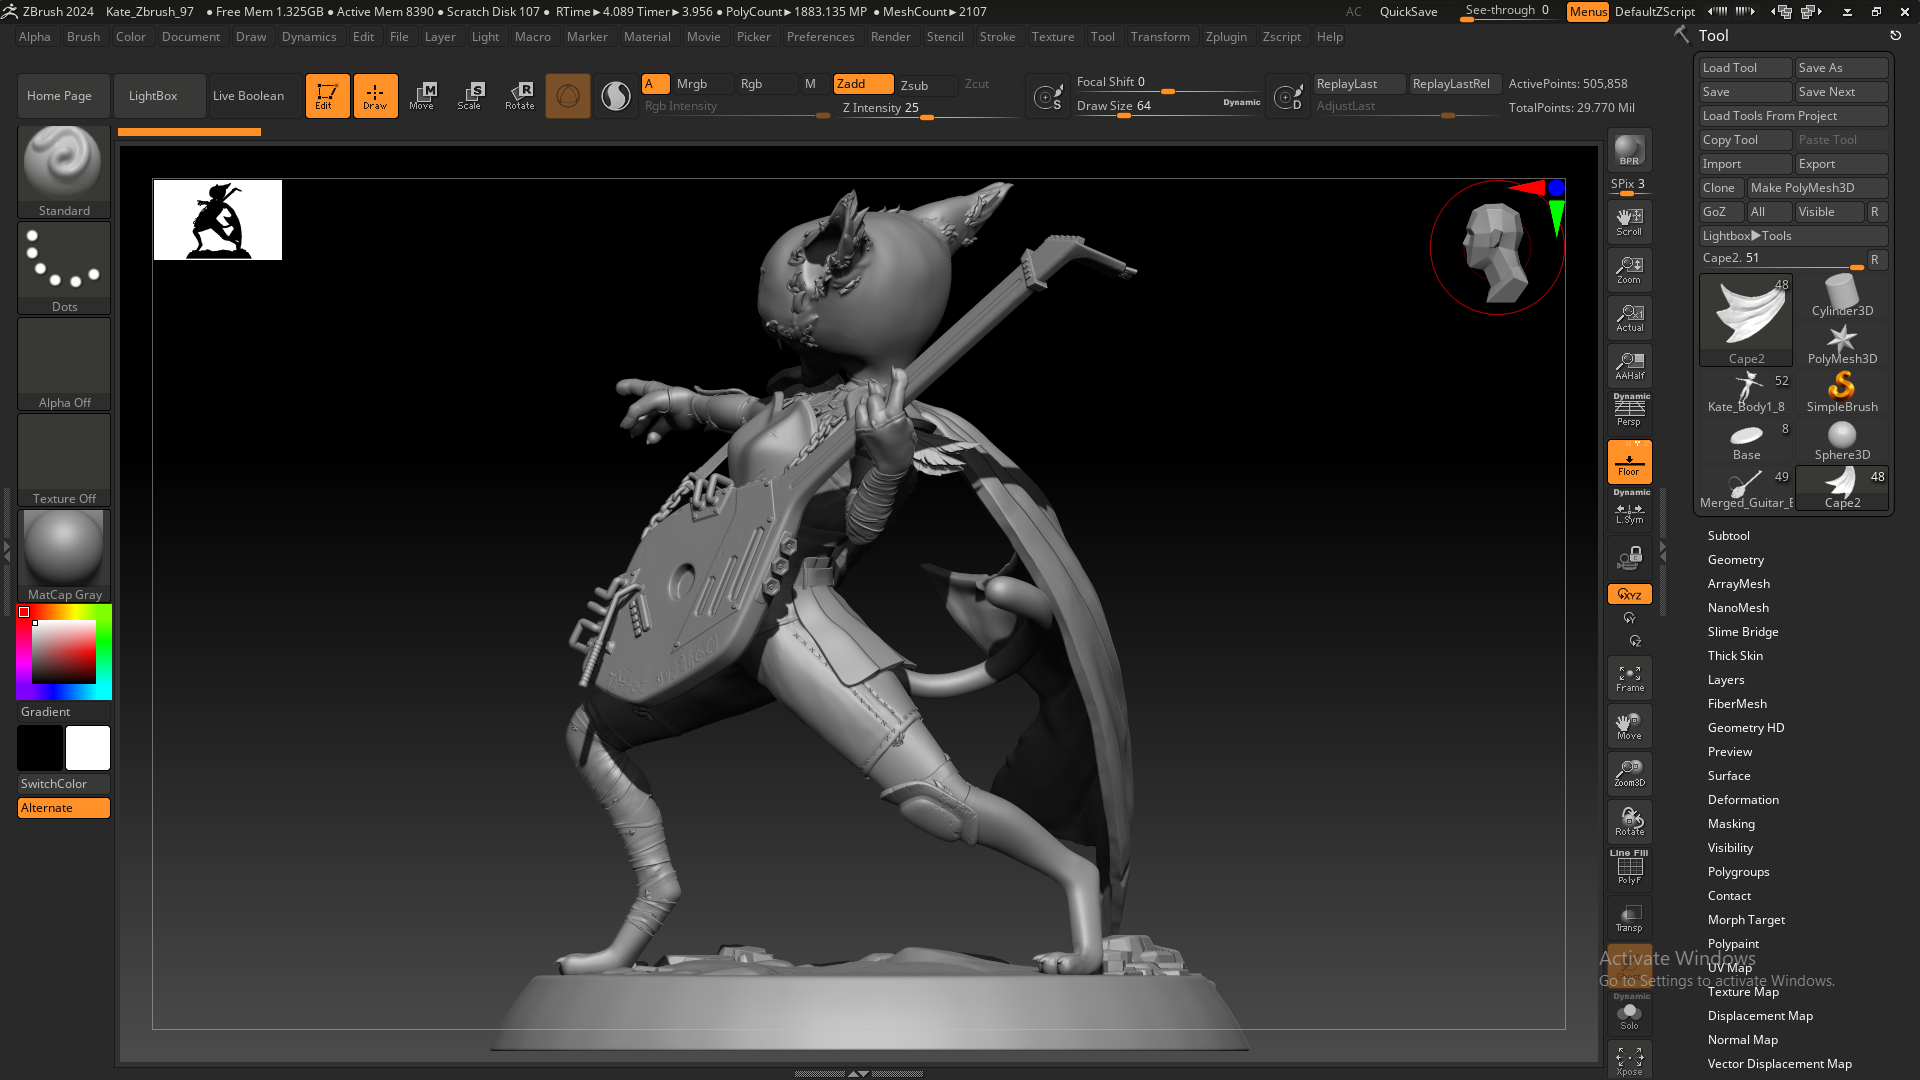Expand the Subtool palette section

tap(1728, 536)
